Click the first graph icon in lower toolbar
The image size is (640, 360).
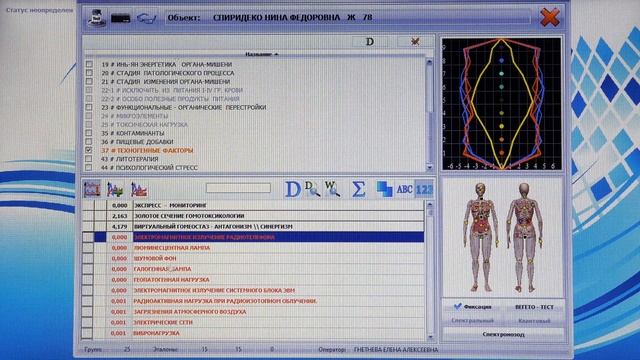pyautogui.click(x=92, y=189)
